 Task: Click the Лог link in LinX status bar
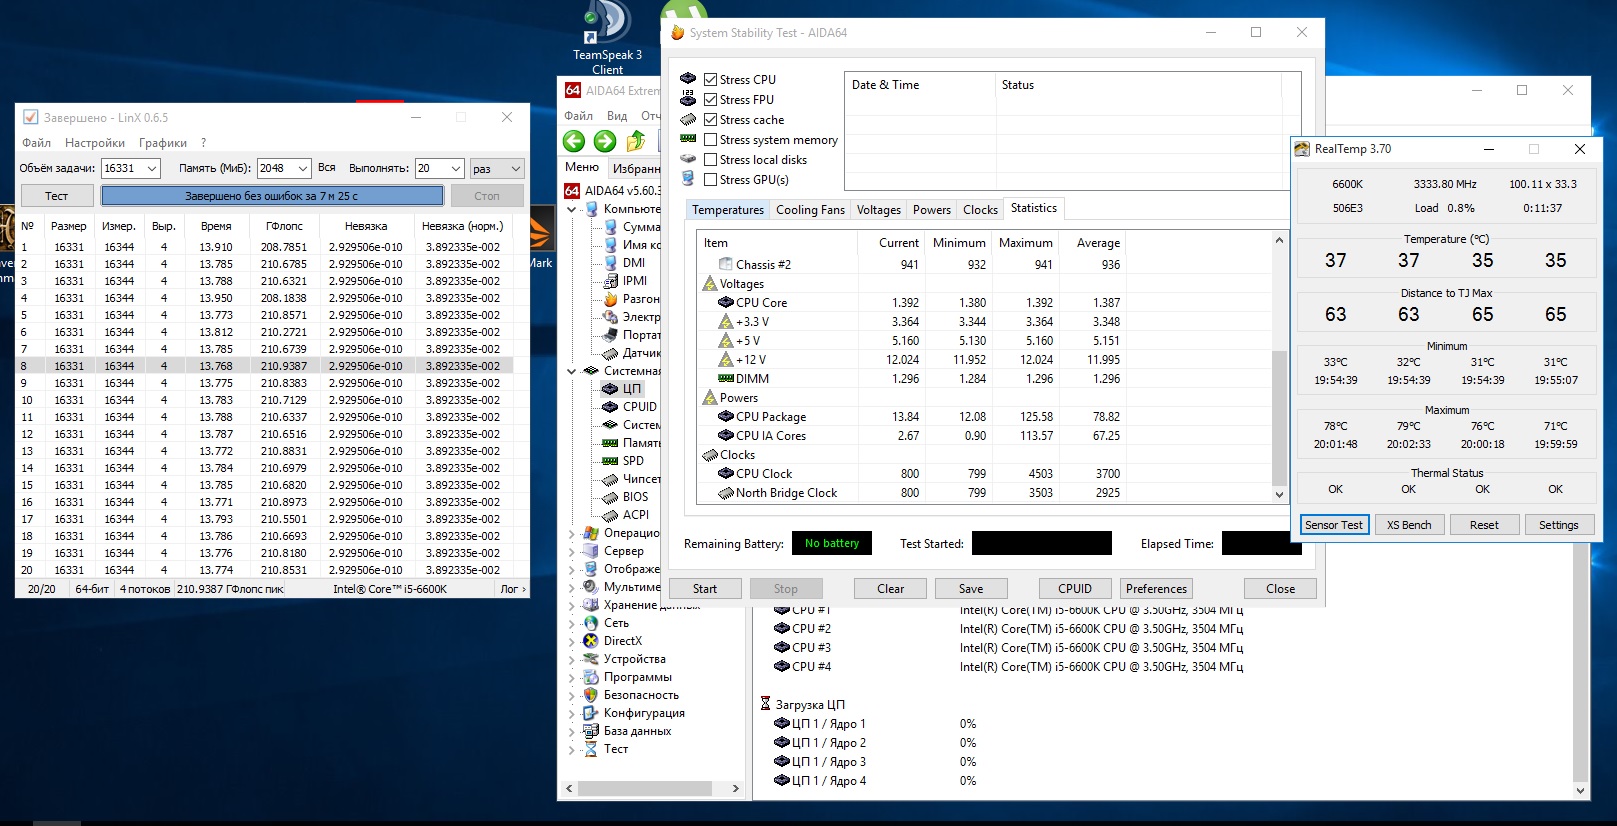[x=513, y=589]
